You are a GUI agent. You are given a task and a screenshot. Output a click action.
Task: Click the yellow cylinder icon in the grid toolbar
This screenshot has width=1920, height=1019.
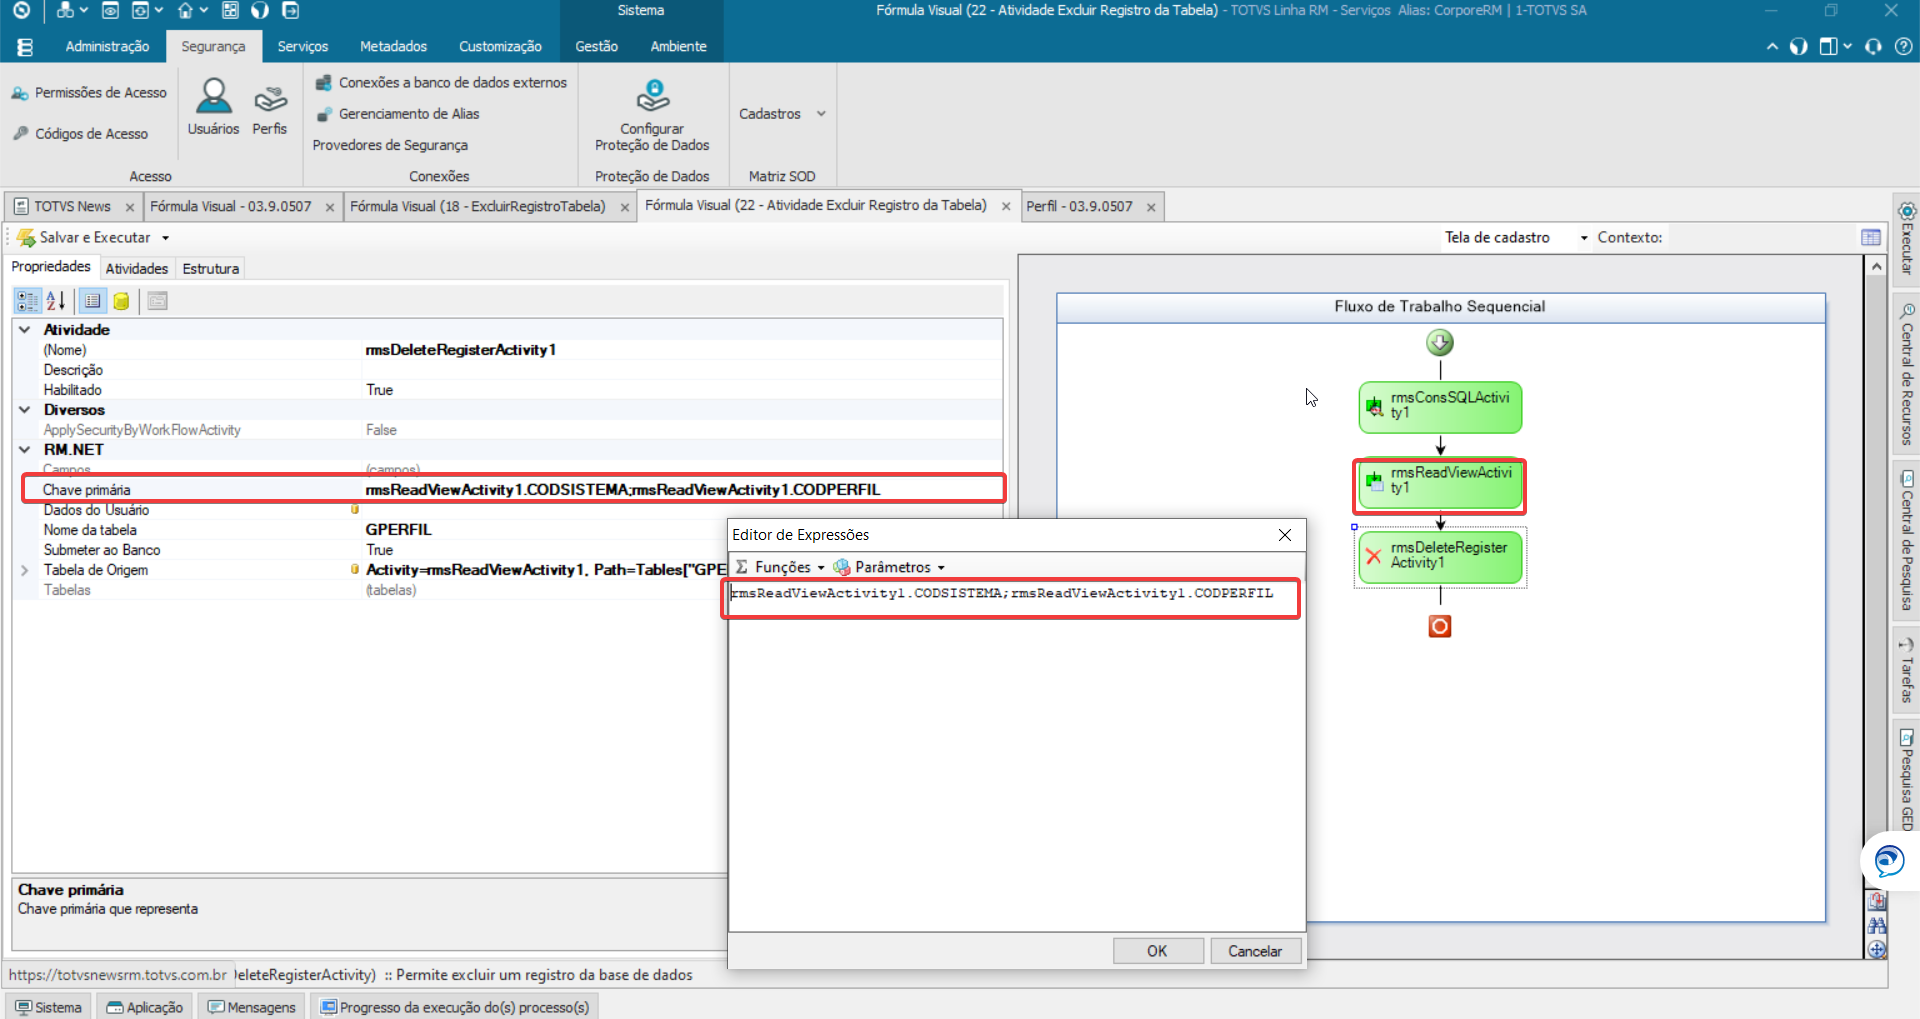(121, 300)
